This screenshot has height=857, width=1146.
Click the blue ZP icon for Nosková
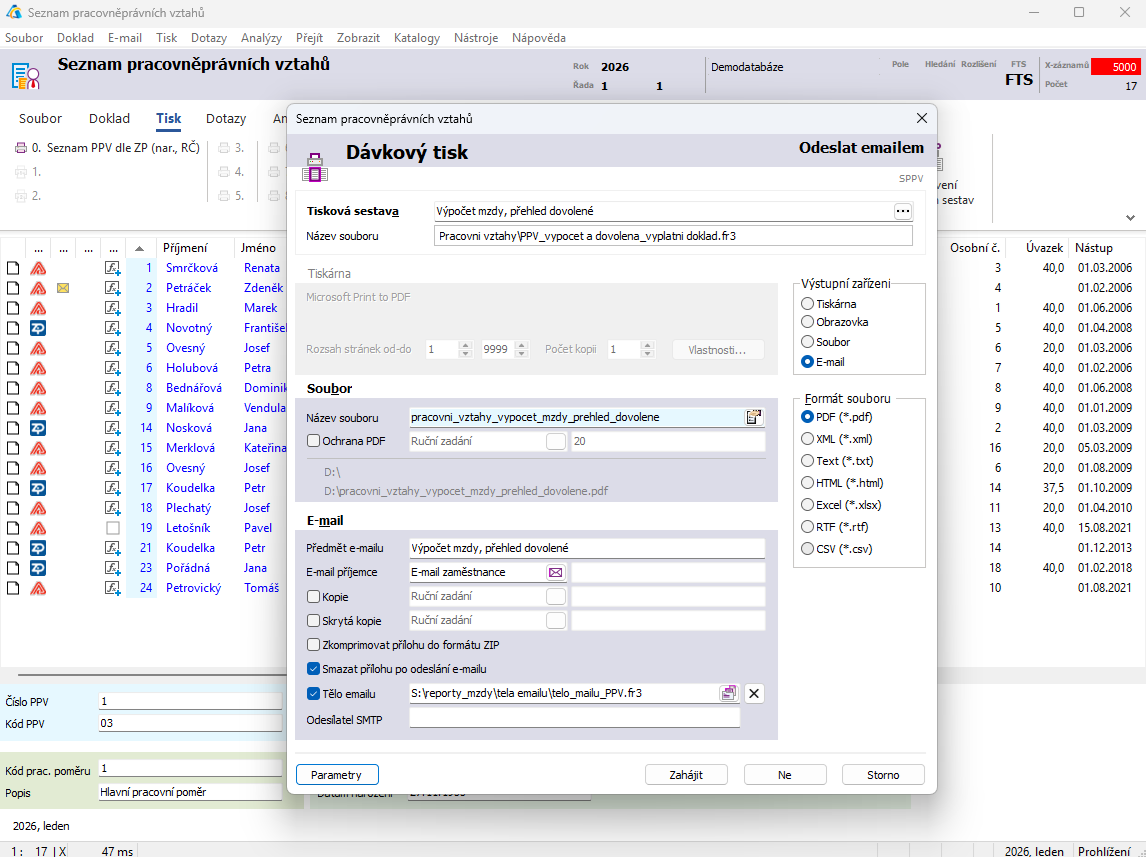pyautogui.click(x=38, y=428)
